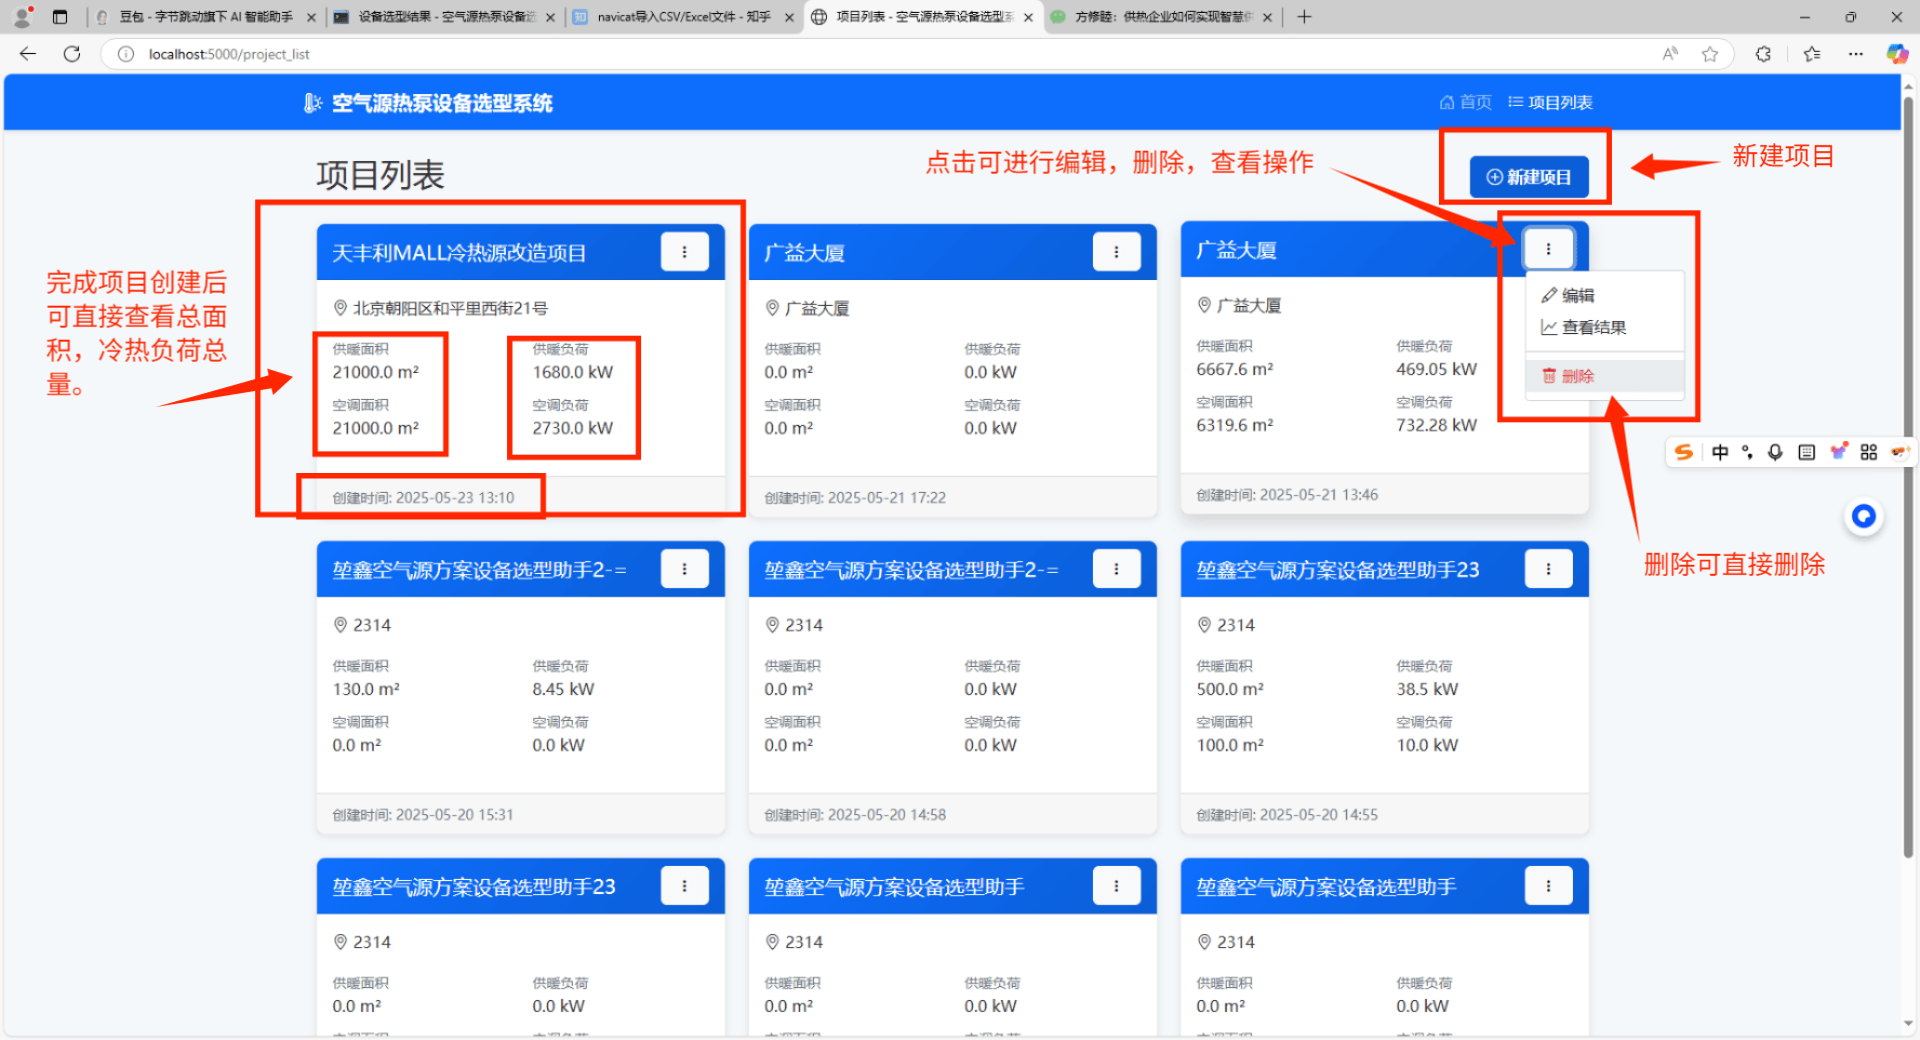Viewport: 1920px width, 1040px height.
Task: Open three-dot menu of project created 2025-05-20 15:31
Action: (684, 569)
